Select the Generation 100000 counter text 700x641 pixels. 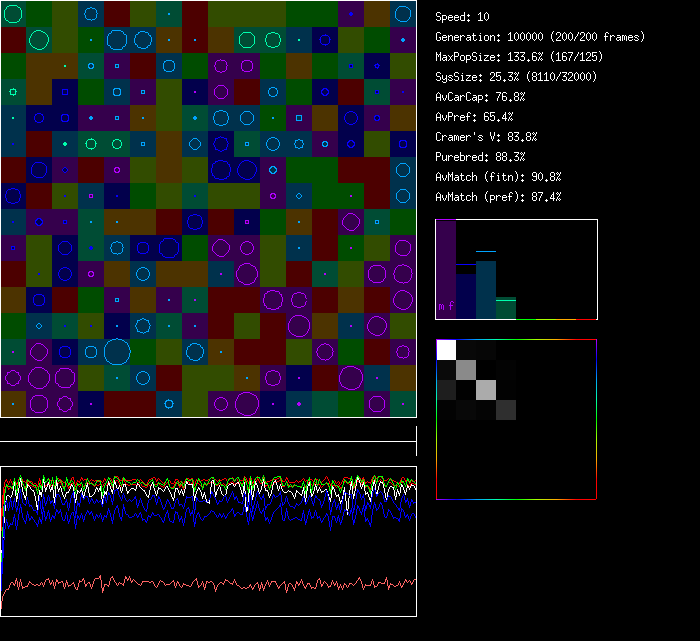(x=540, y=37)
